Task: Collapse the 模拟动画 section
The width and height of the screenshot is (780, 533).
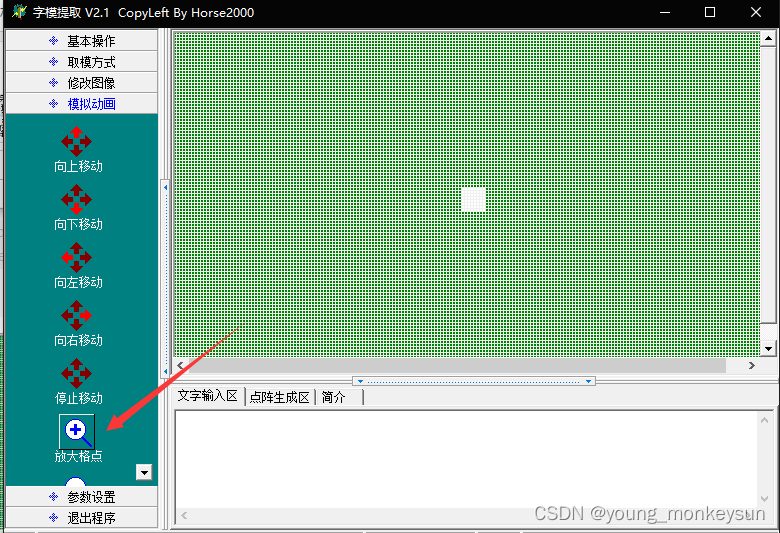Action: (82, 104)
